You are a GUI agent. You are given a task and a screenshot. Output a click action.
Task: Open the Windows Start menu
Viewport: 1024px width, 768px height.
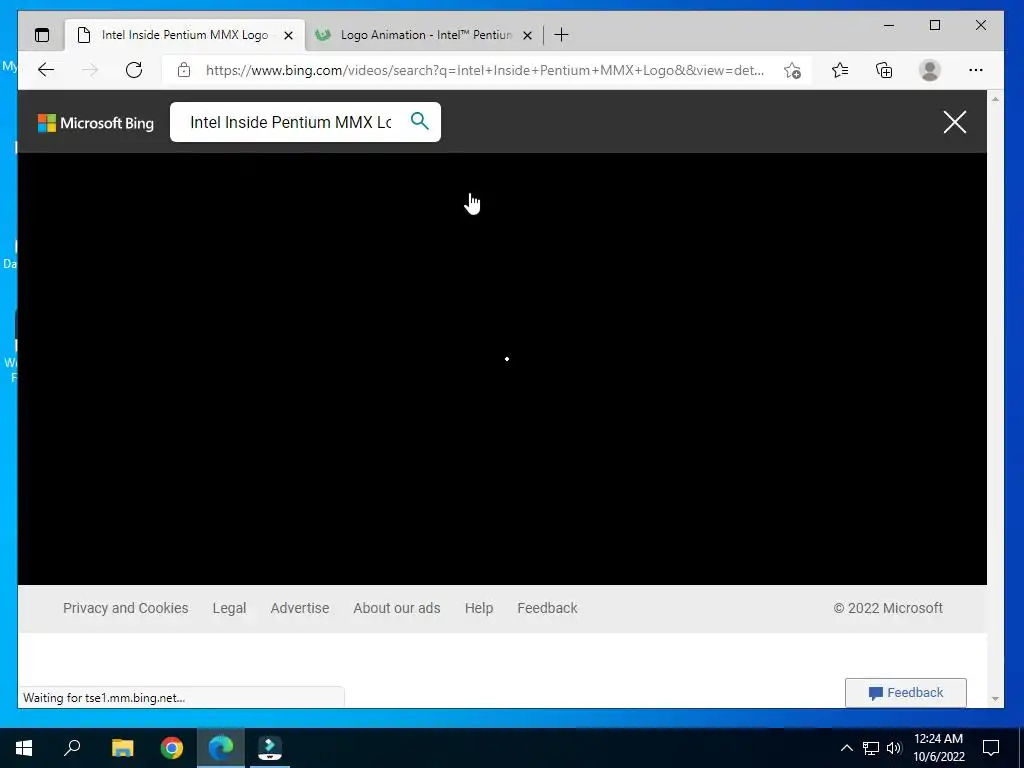(24, 748)
